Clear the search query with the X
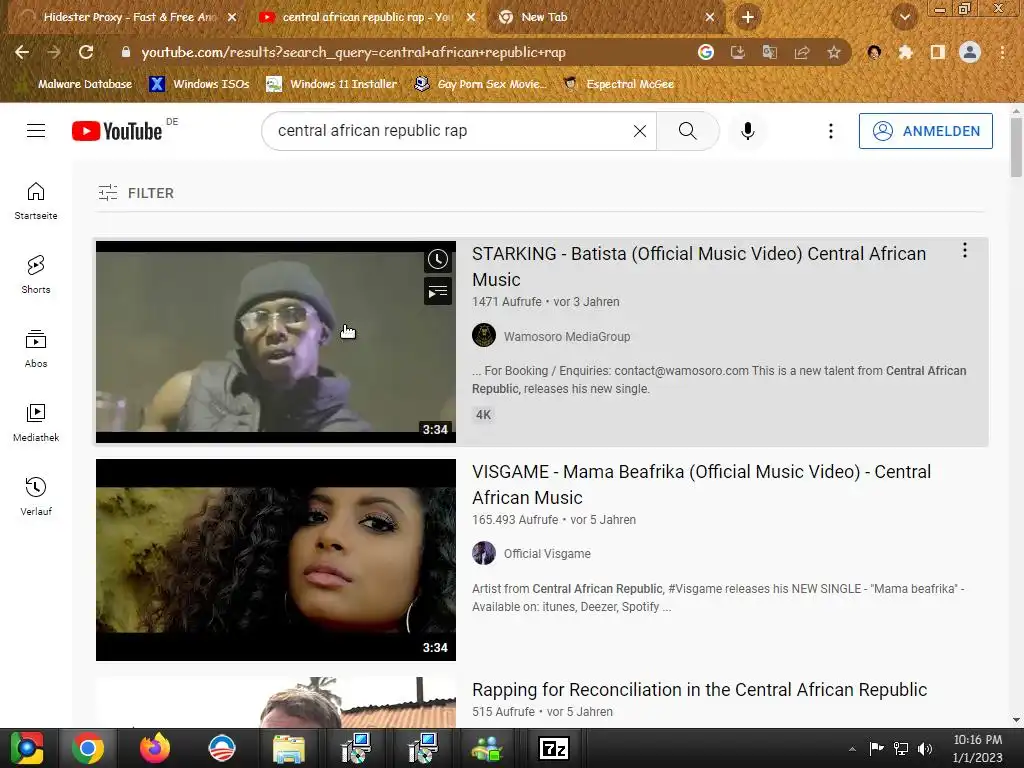Image resolution: width=1024 pixels, height=768 pixels. coord(640,131)
